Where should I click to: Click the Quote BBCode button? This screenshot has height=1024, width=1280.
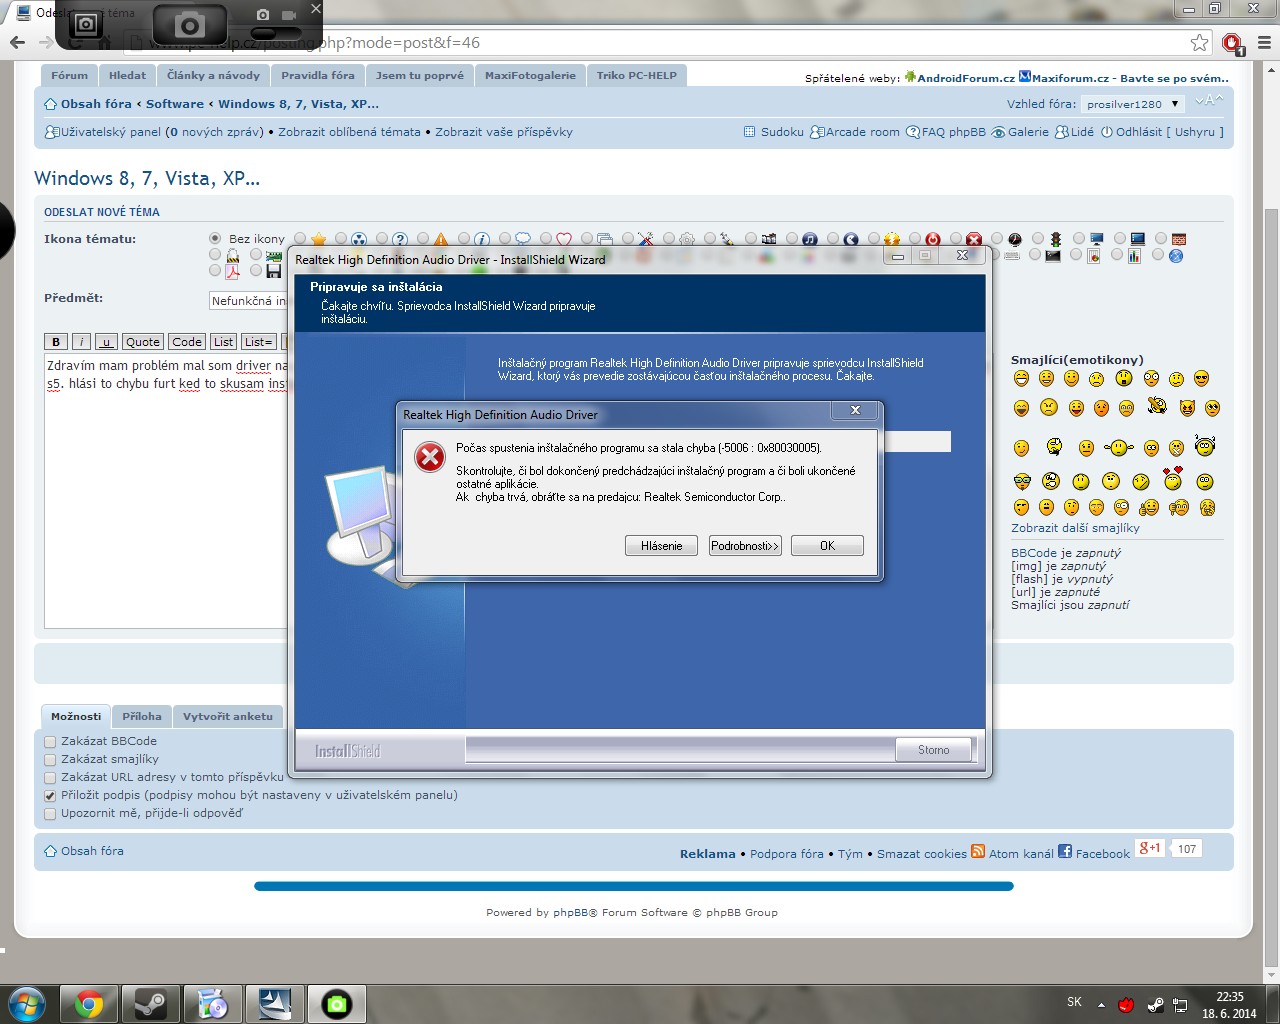(x=143, y=342)
